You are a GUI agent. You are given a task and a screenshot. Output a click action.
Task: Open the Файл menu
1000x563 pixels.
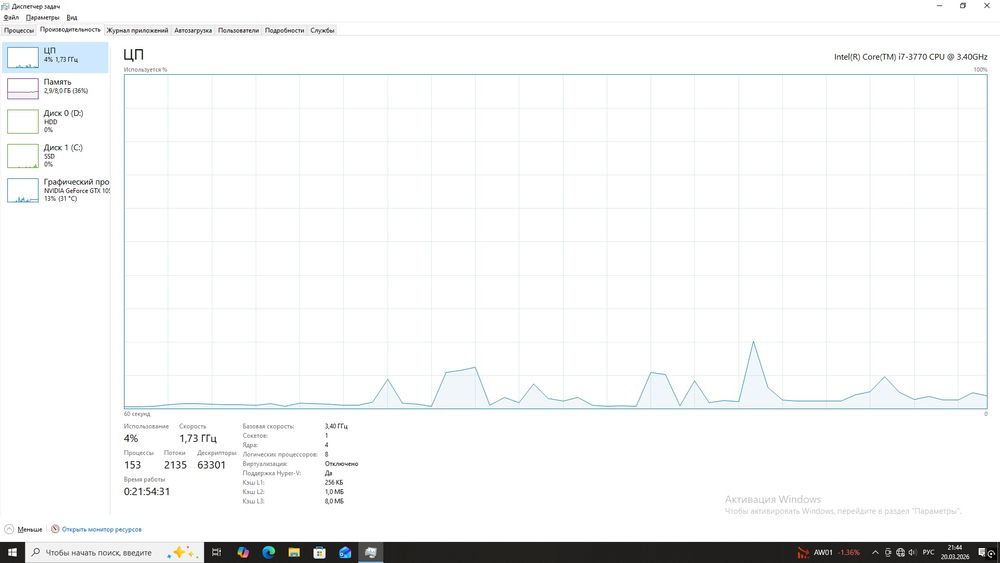click(11, 18)
